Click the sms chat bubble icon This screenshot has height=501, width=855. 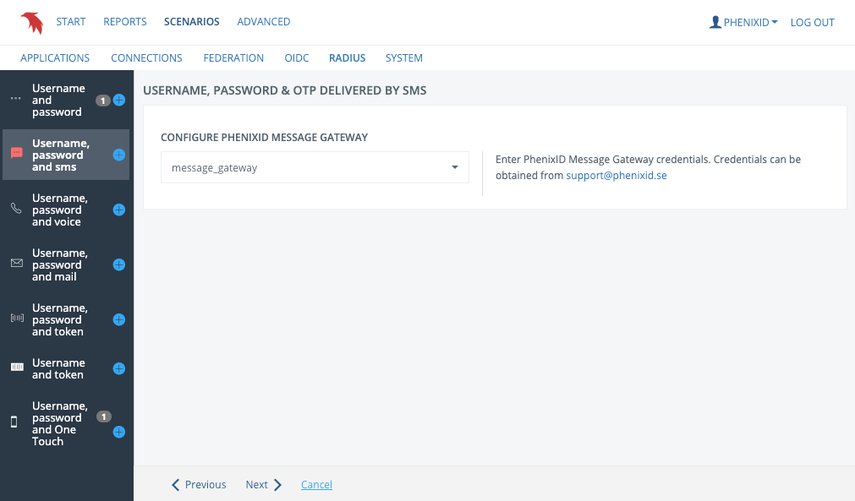[17, 153]
